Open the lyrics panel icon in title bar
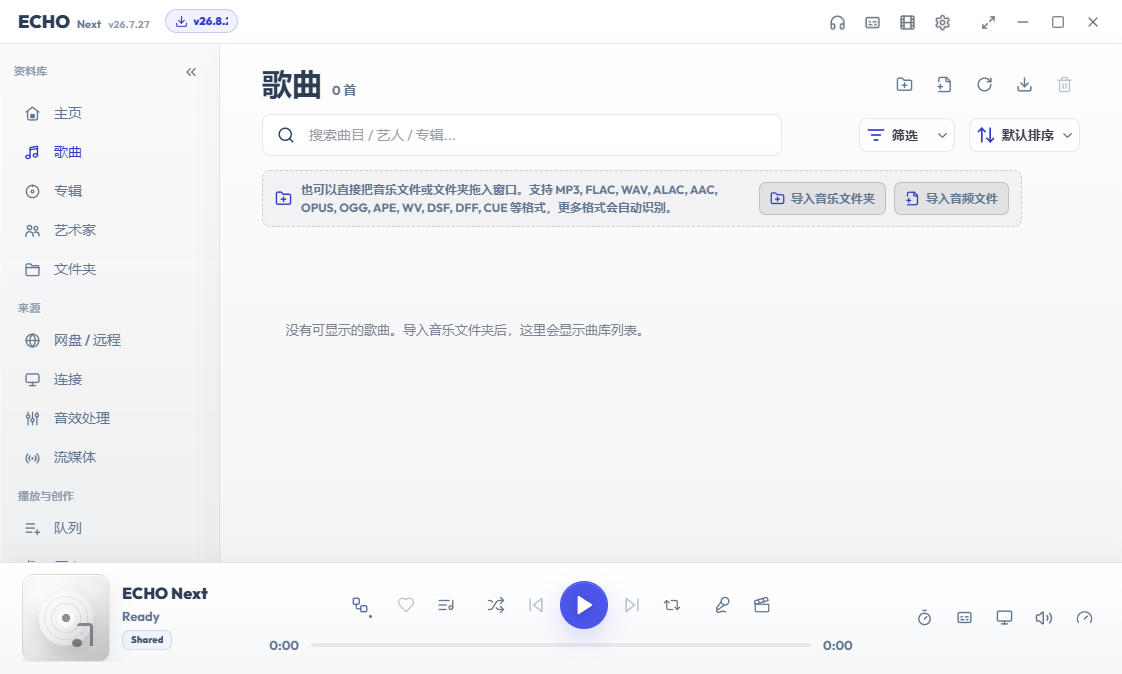Image resolution: width=1122 pixels, height=674 pixels. [872, 23]
